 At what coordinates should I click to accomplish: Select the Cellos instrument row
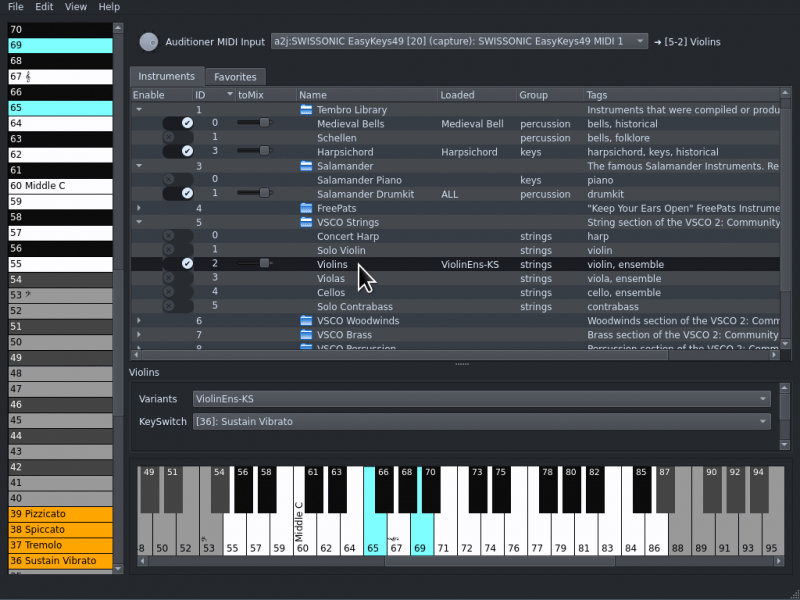pyautogui.click(x=330, y=292)
